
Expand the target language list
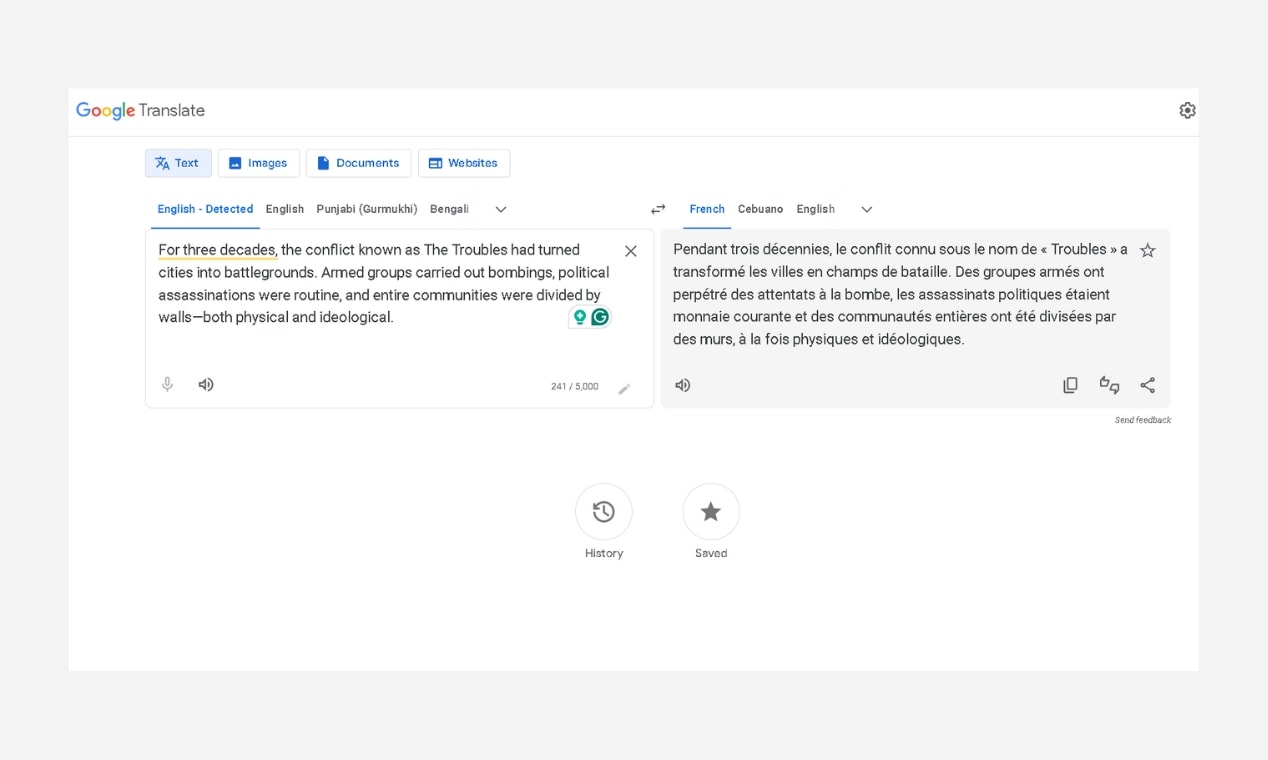click(867, 209)
